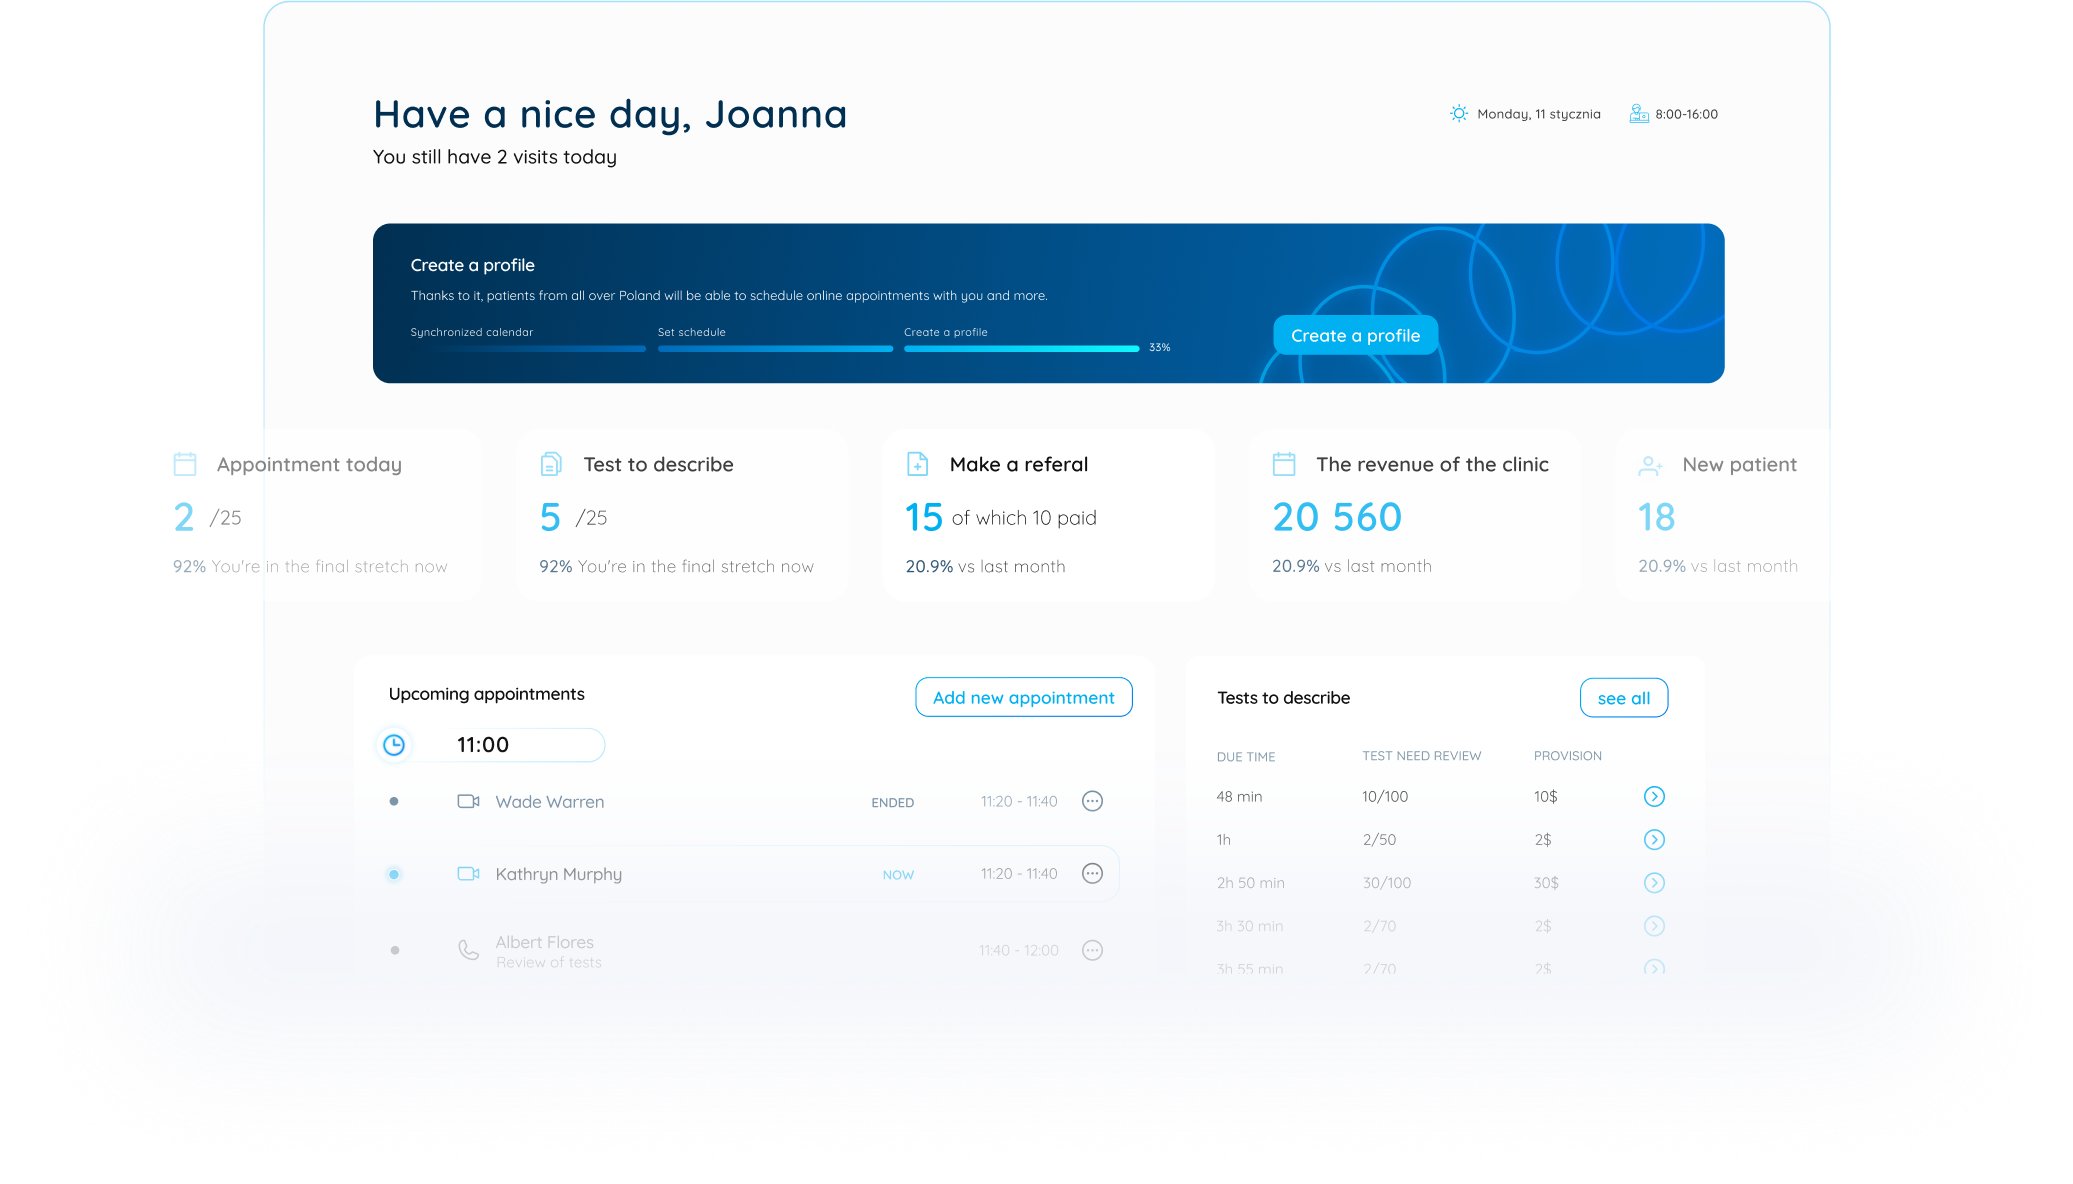Select the dot beside Wade Warren

coord(394,801)
